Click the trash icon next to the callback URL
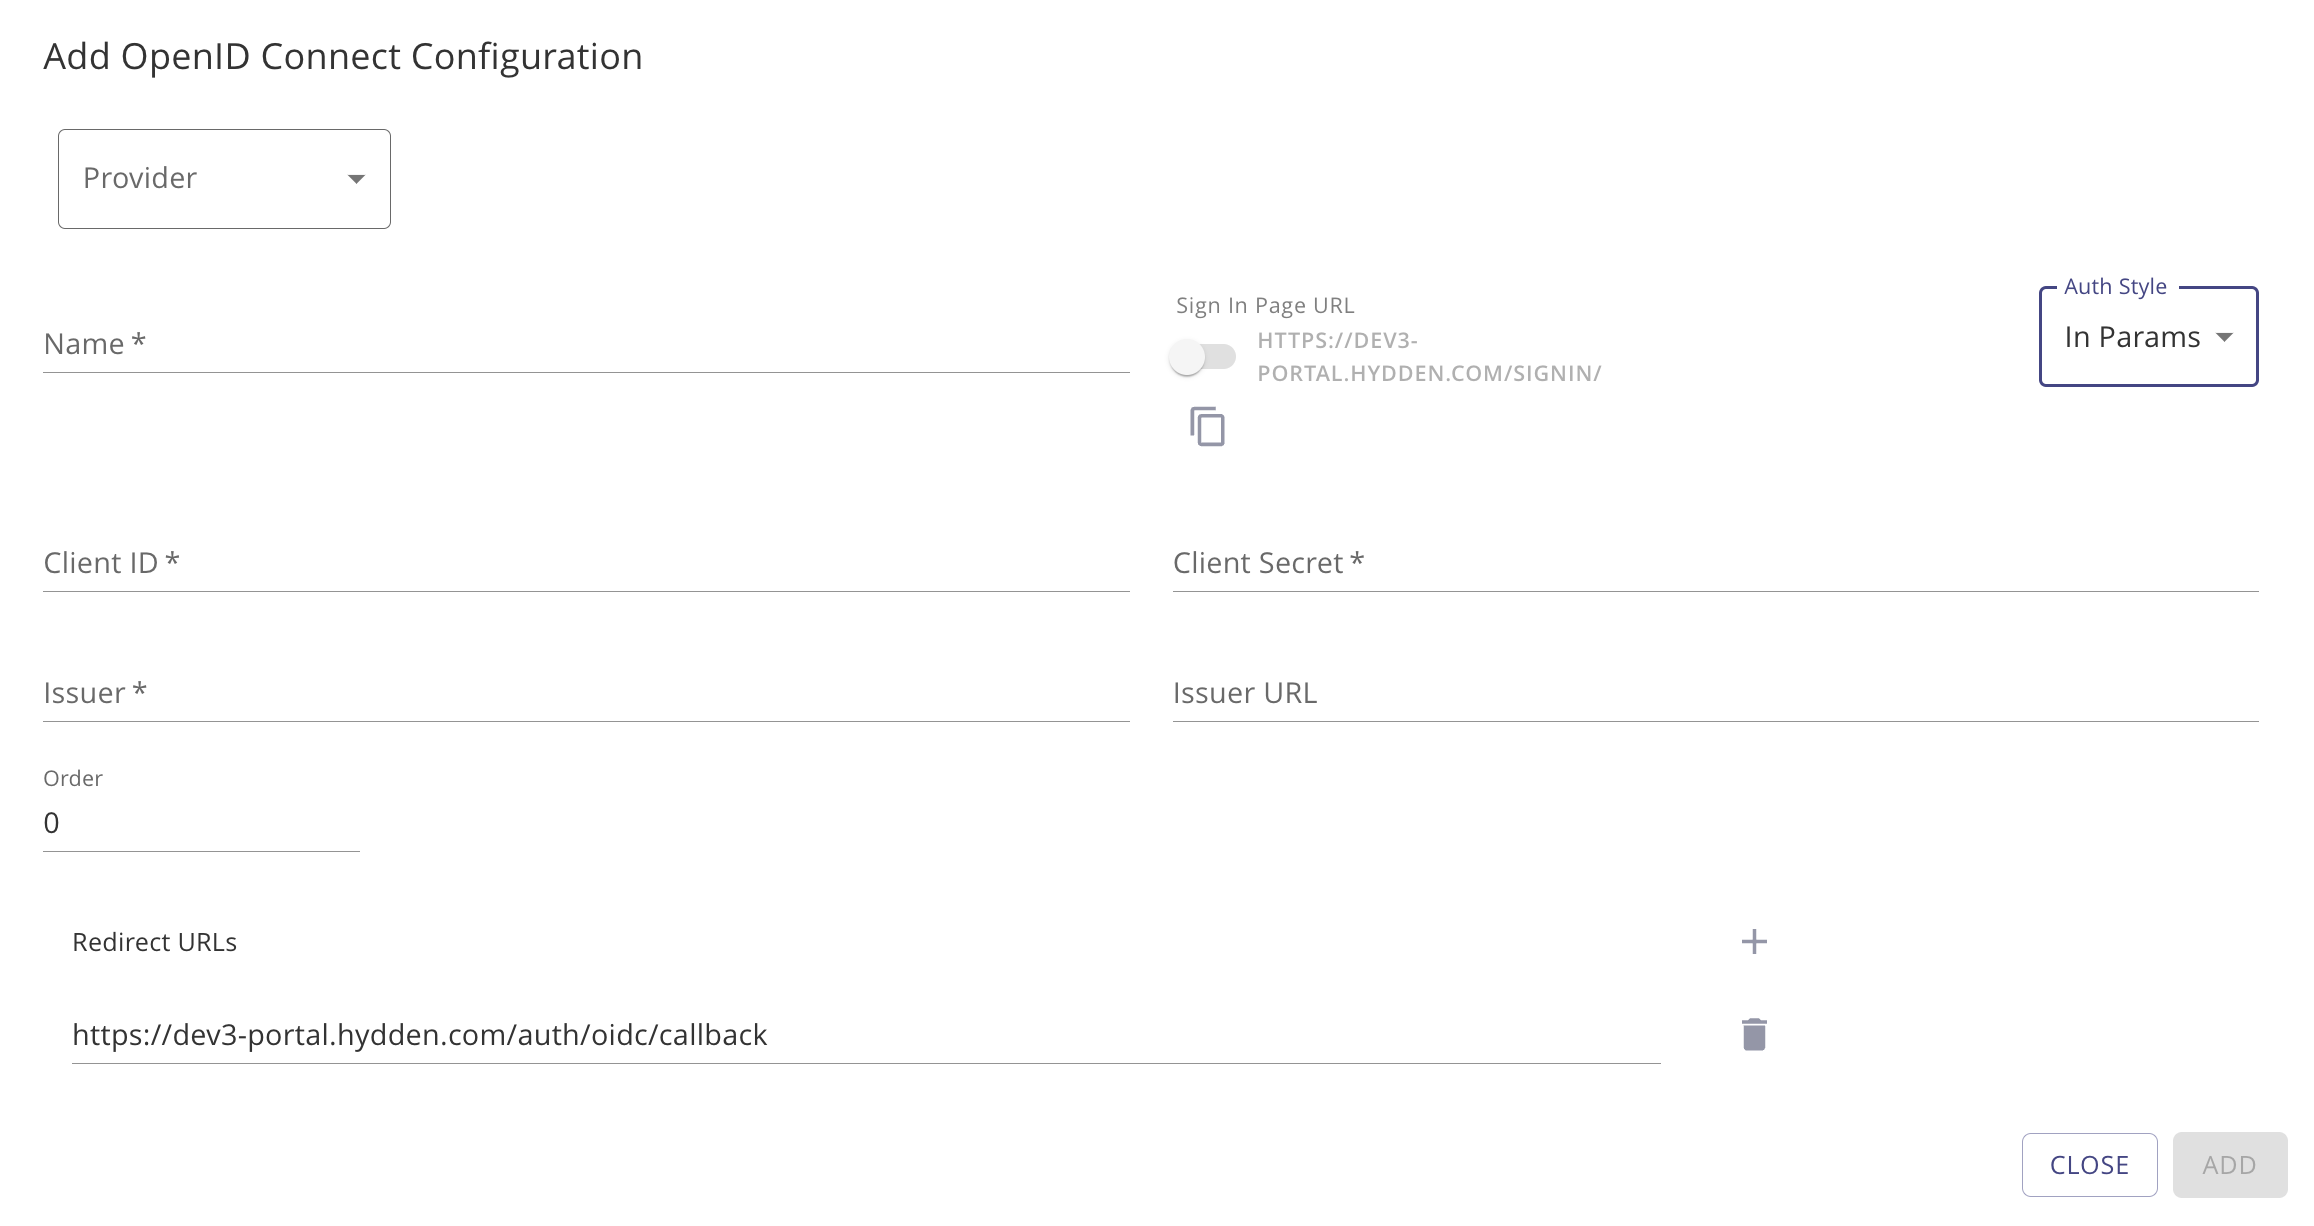Viewport: 2314px width, 1226px height. tap(1754, 1033)
